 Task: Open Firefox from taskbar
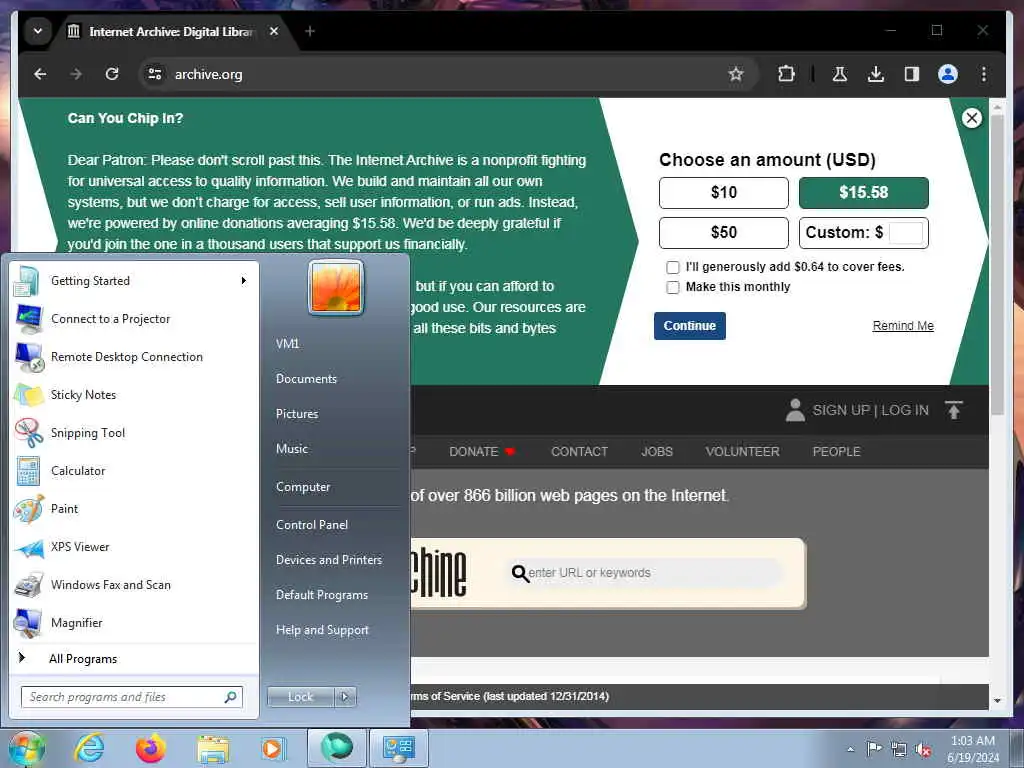pyautogui.click(x=150, y=748)
